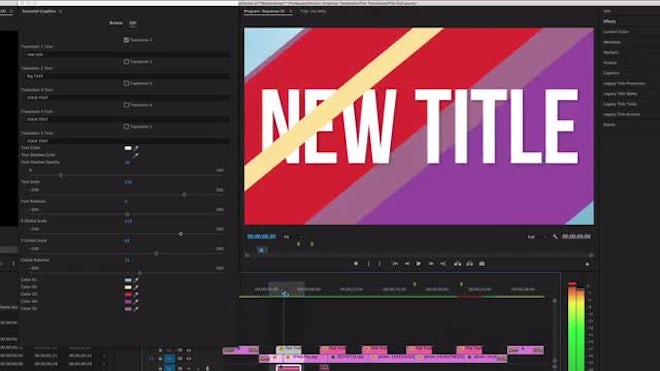Open the Button Editor plus icon

click(x=587, y=264)
